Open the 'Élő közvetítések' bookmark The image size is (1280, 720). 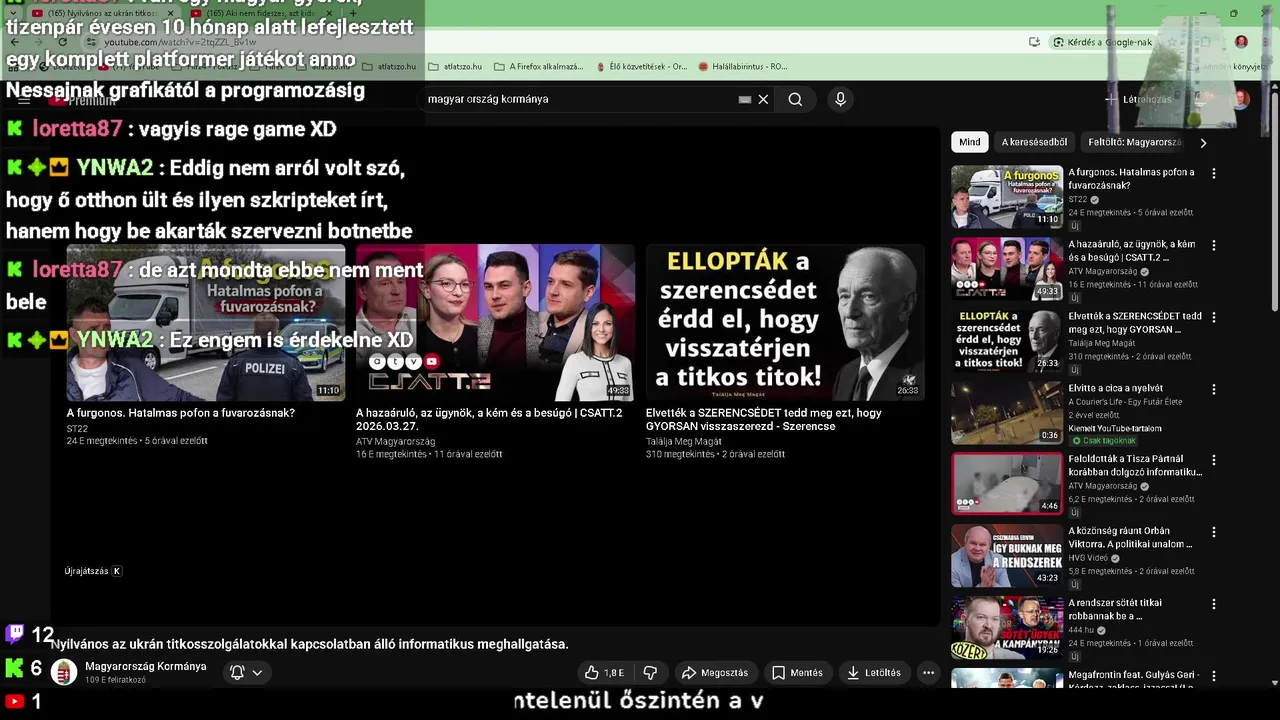(641, 67)
